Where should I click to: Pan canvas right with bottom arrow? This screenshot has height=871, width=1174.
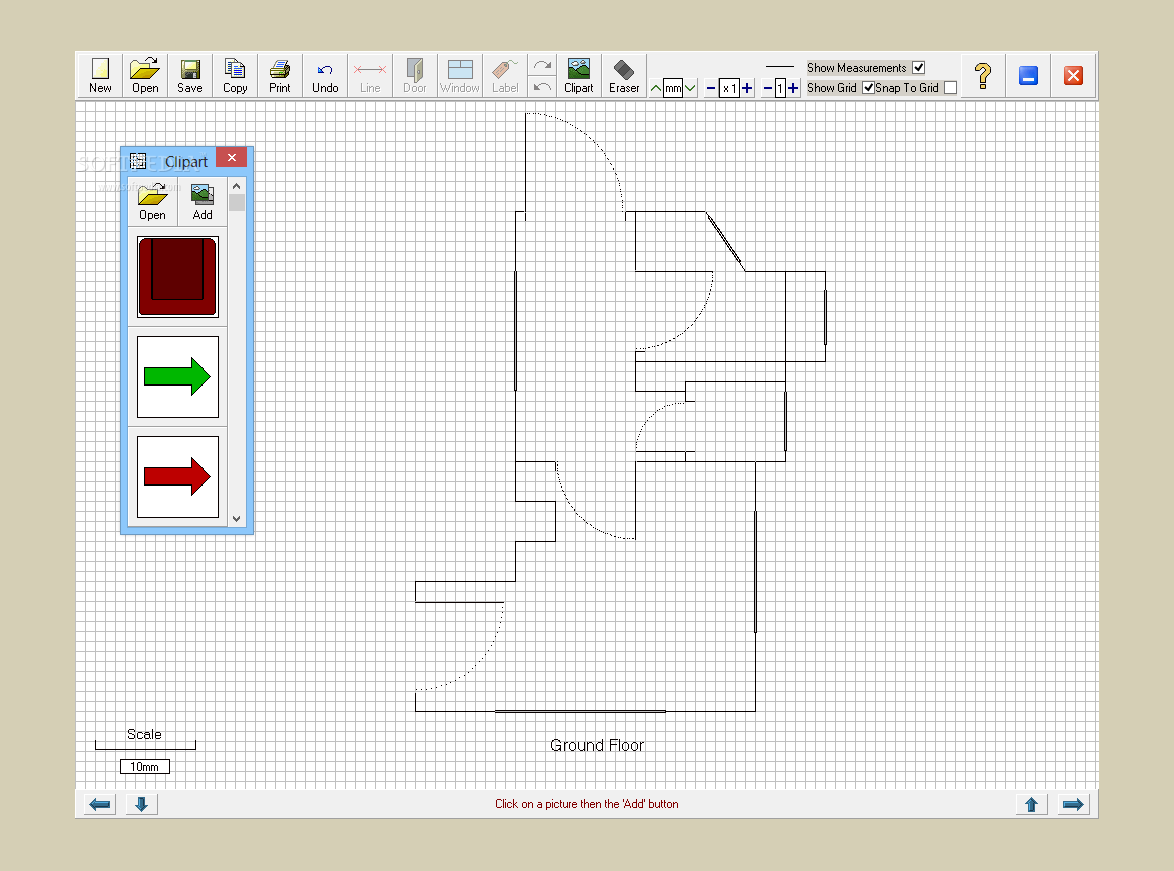(x=1073, y=804)
